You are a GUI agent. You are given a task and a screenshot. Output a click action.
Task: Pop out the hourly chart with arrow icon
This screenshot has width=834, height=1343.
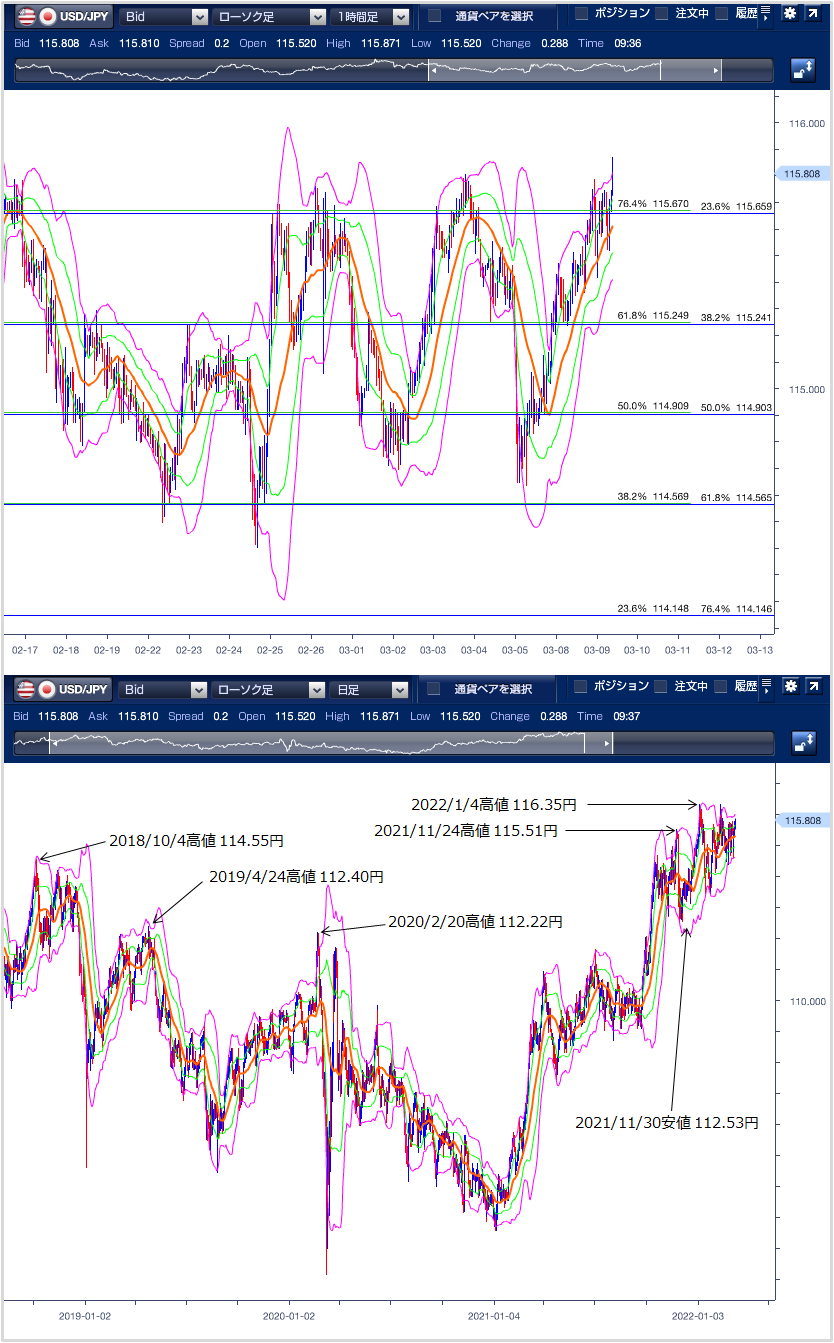click(814, 15)
